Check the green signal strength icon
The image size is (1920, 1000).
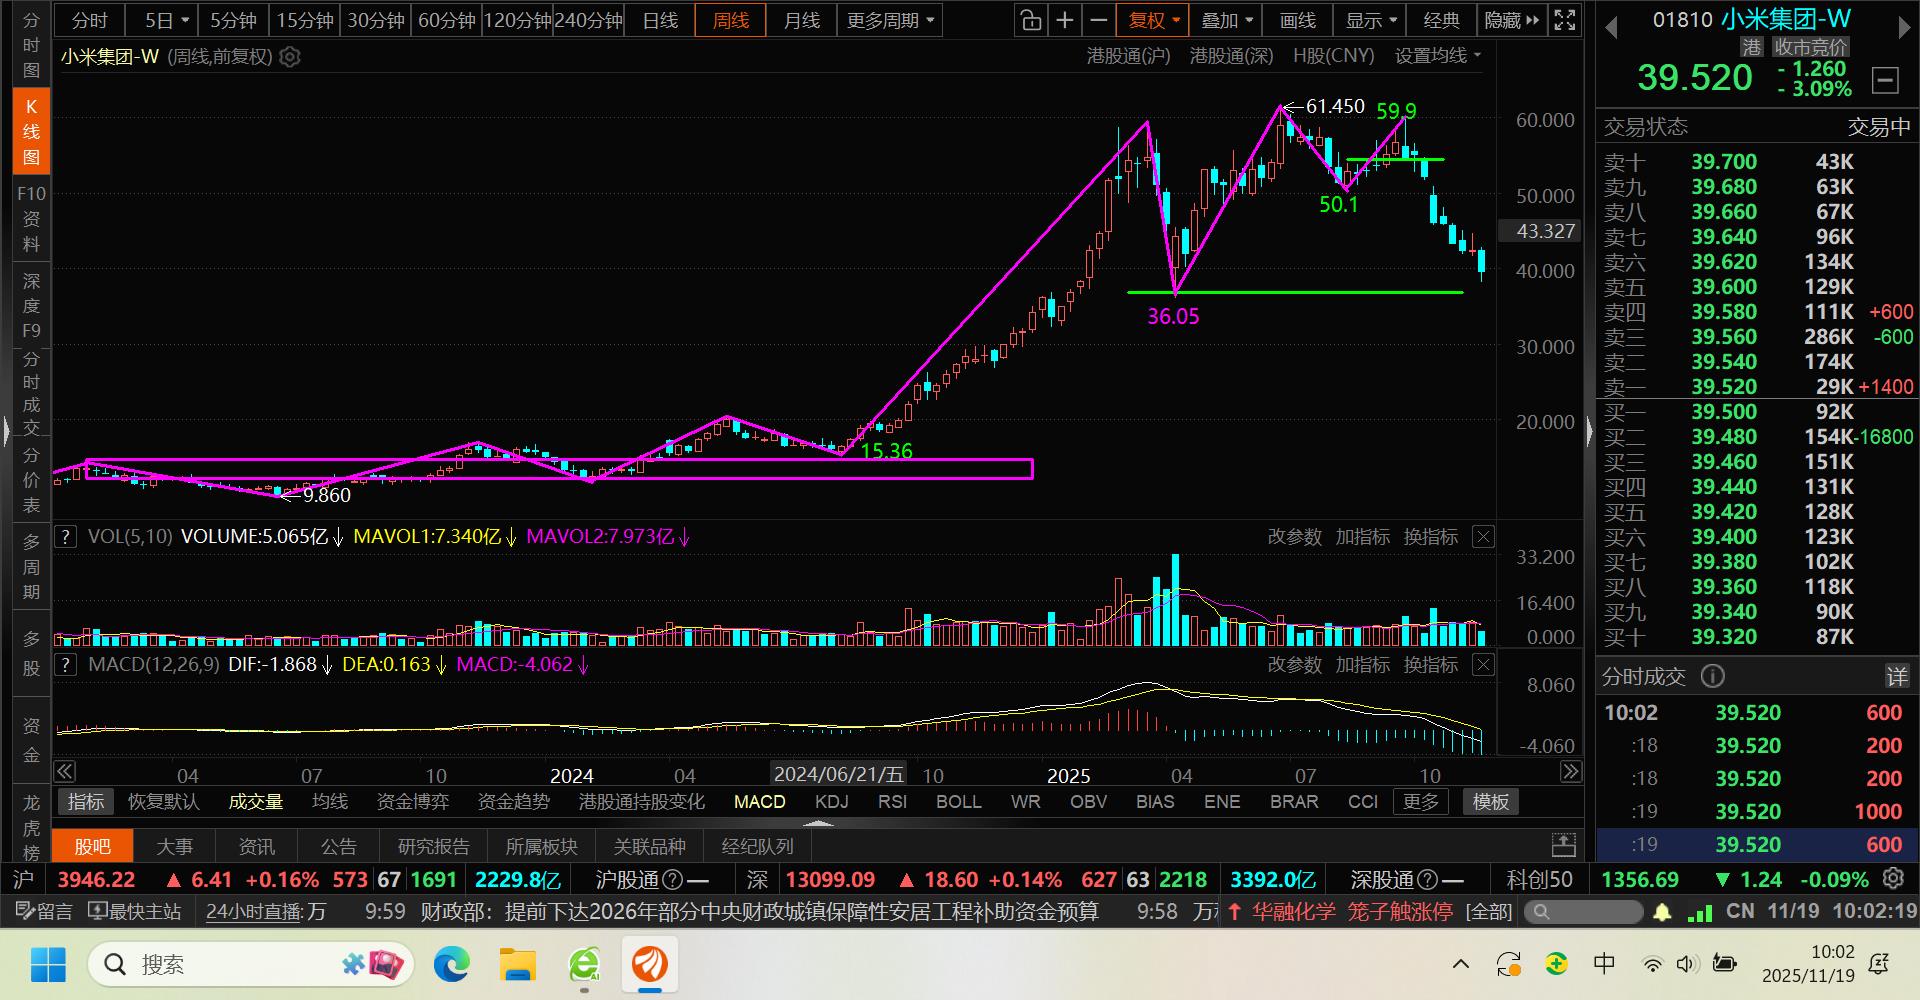tap(1699, 912)
